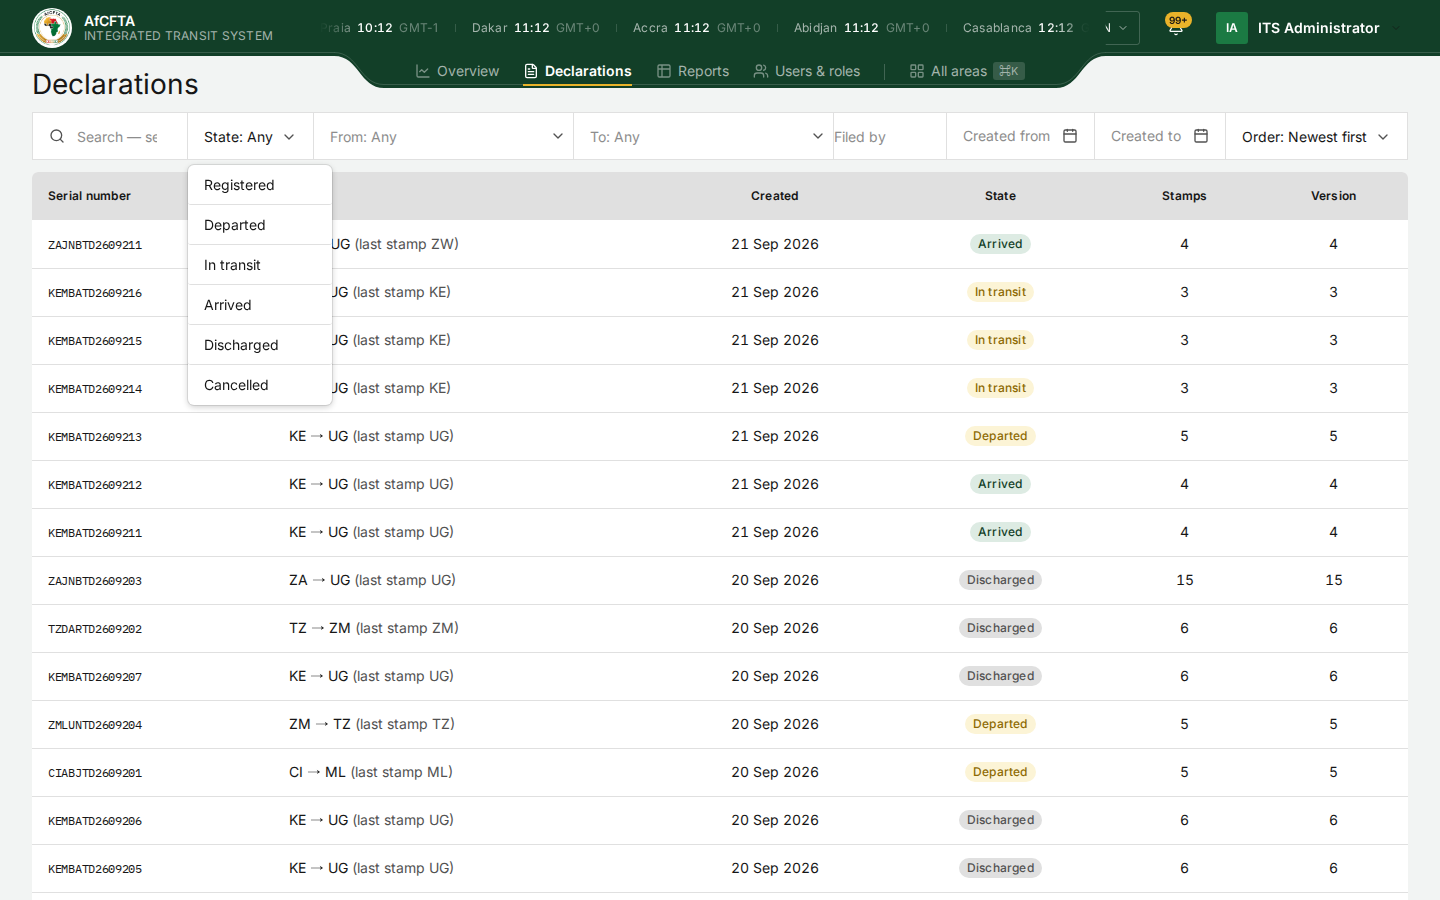Open declaration KEMBATD2609205

coord(95,869)
